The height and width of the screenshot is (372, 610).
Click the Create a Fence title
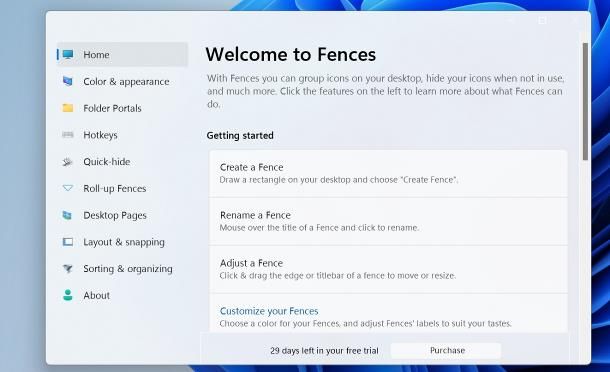(251, 167)
